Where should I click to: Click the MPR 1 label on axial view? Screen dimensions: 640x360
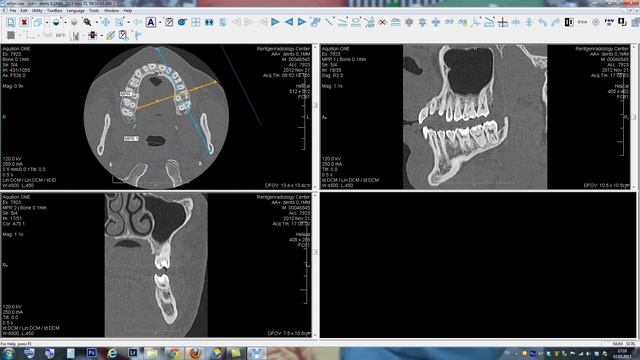[131, 139]
